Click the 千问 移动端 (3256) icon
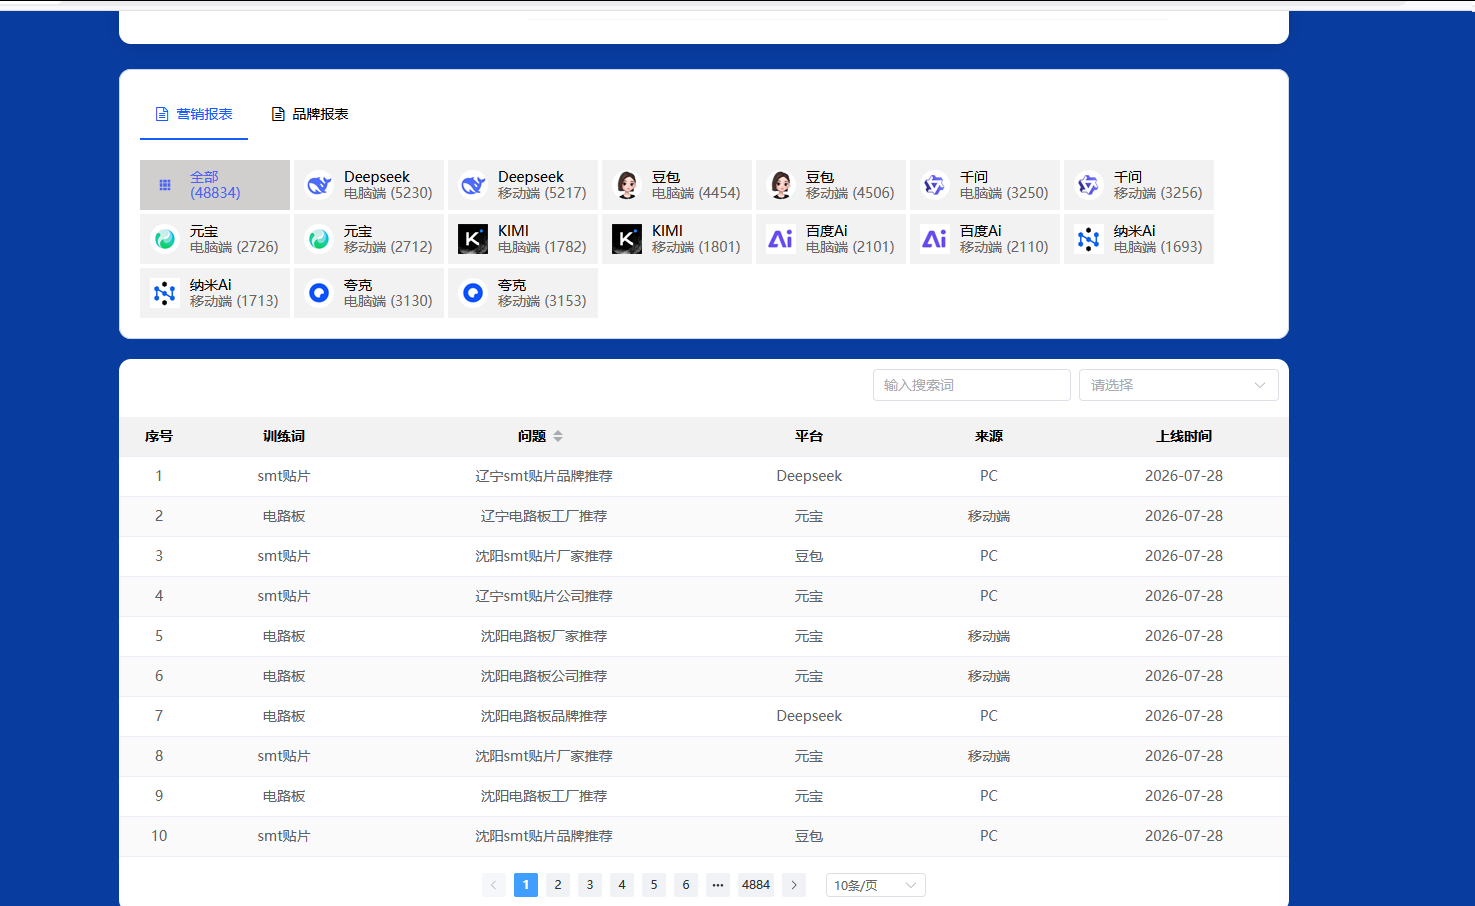This screenshot has height=906, width=1475. (x=1089, y=185)
